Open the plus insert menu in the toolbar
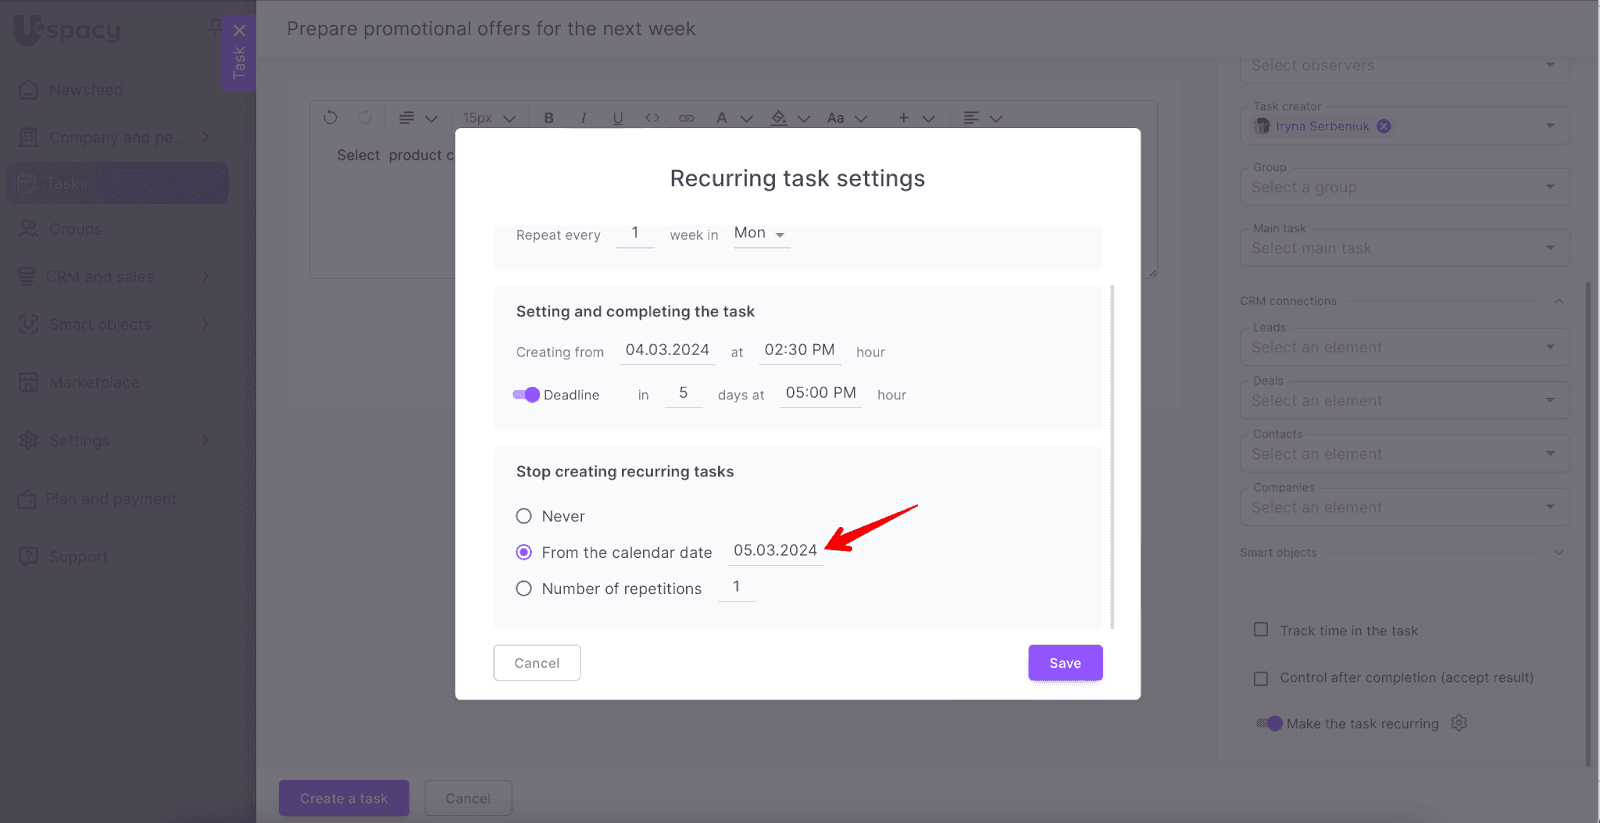Image resolution: width=1600 pixels, height=823 pixels. pyautogui.click(x=904, y=118)
